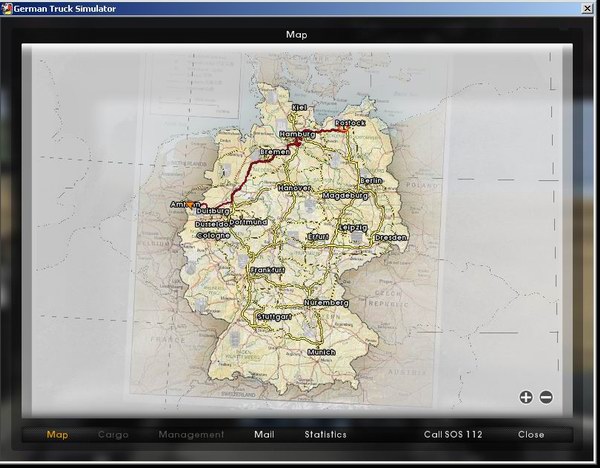
Task: Click the German Truck Simulator window icon
Action: [7, 8]
